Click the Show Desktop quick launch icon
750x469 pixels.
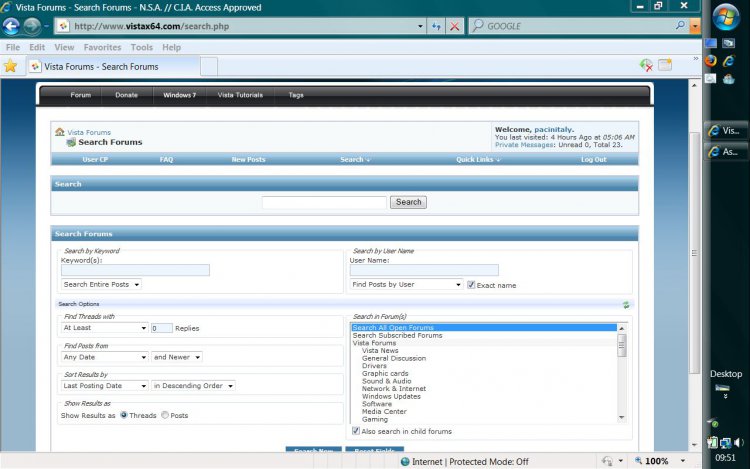pos(711,44)
